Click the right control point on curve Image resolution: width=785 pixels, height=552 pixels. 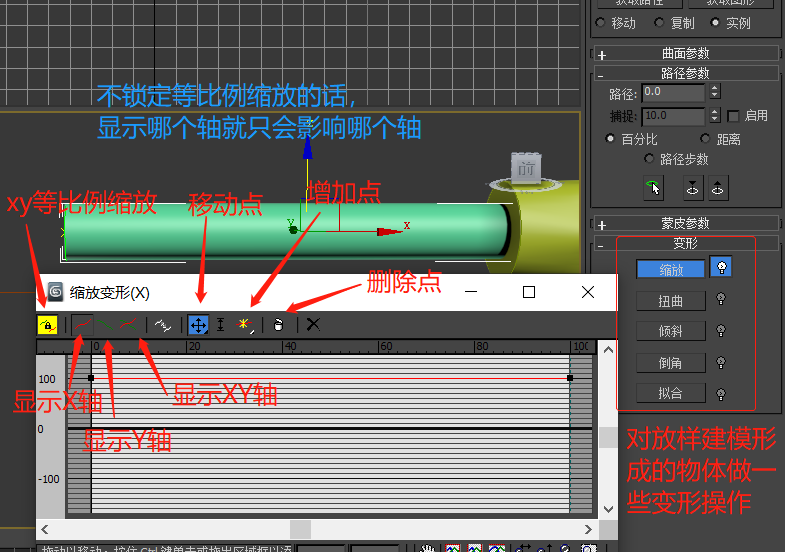pyautogui.click(x=570, y=378)
